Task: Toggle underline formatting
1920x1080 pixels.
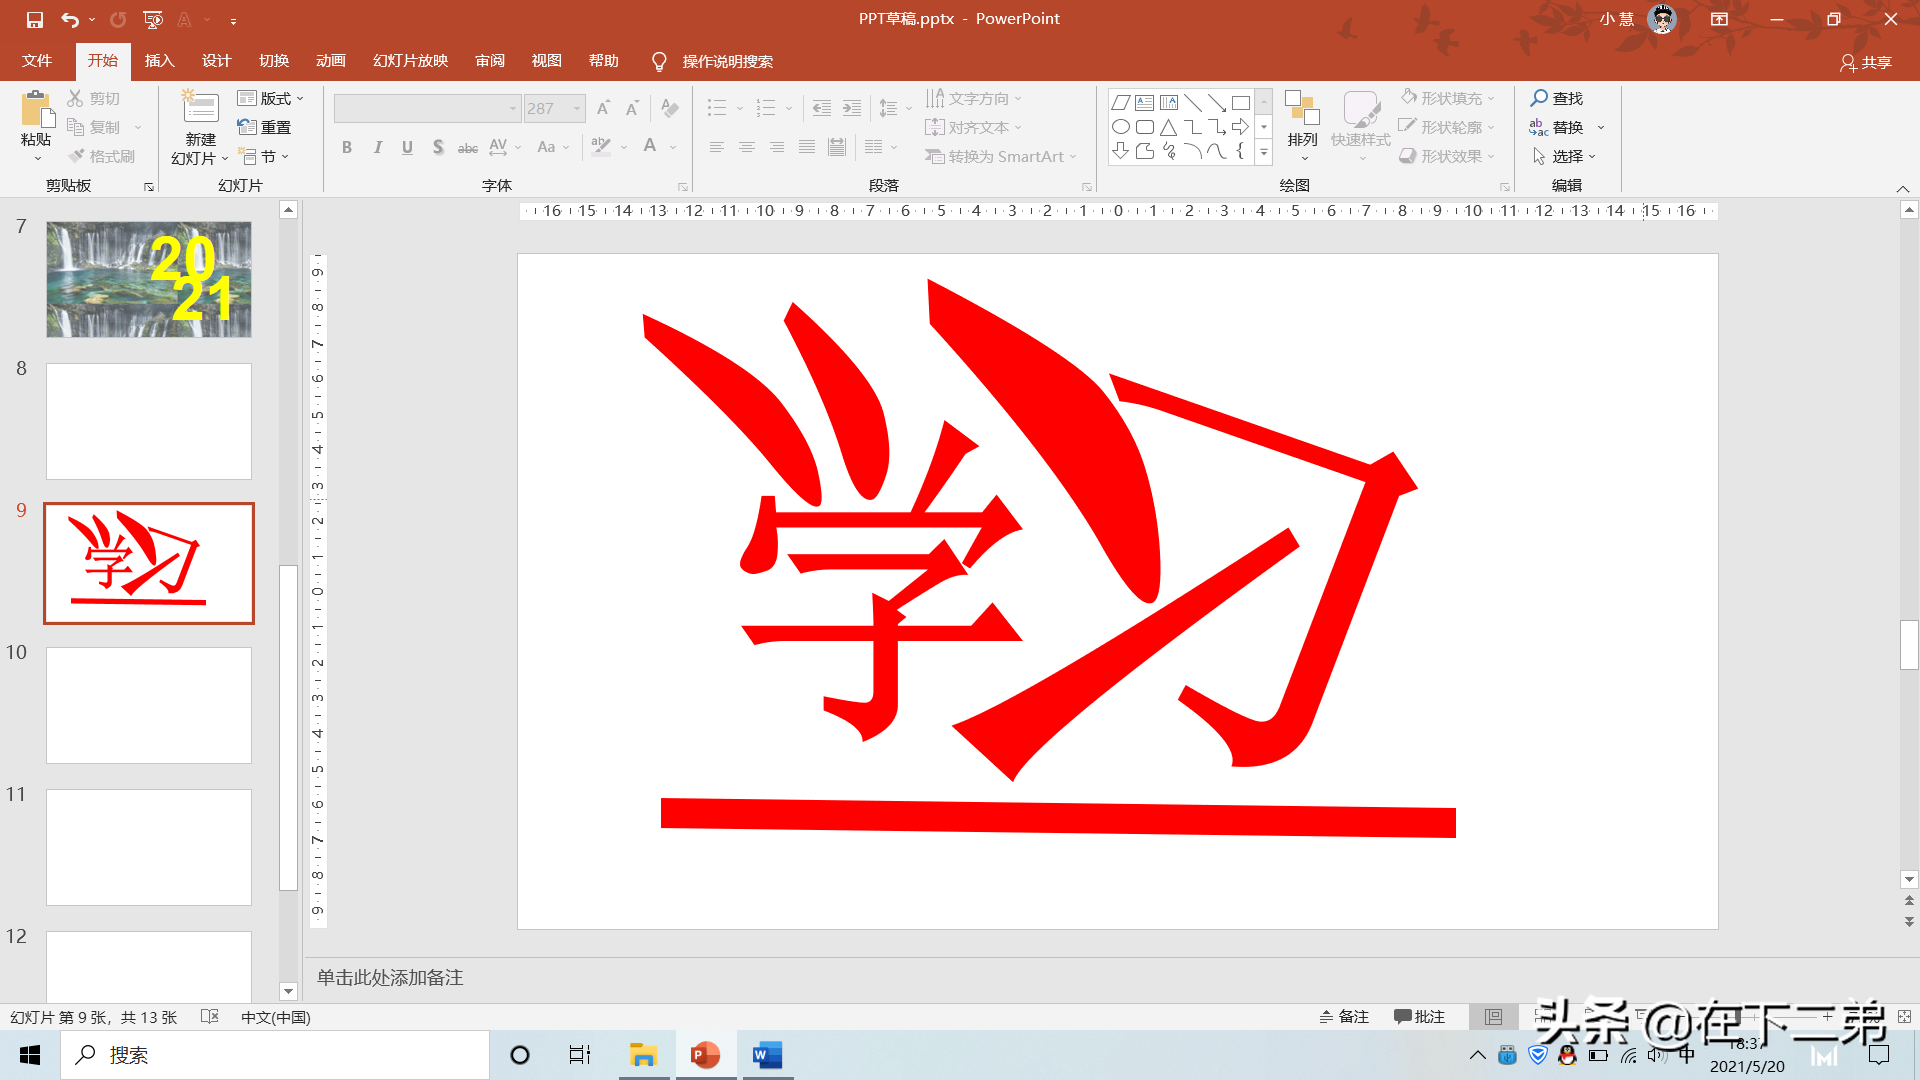Action: pyautogui.click(x=407, y=147)
